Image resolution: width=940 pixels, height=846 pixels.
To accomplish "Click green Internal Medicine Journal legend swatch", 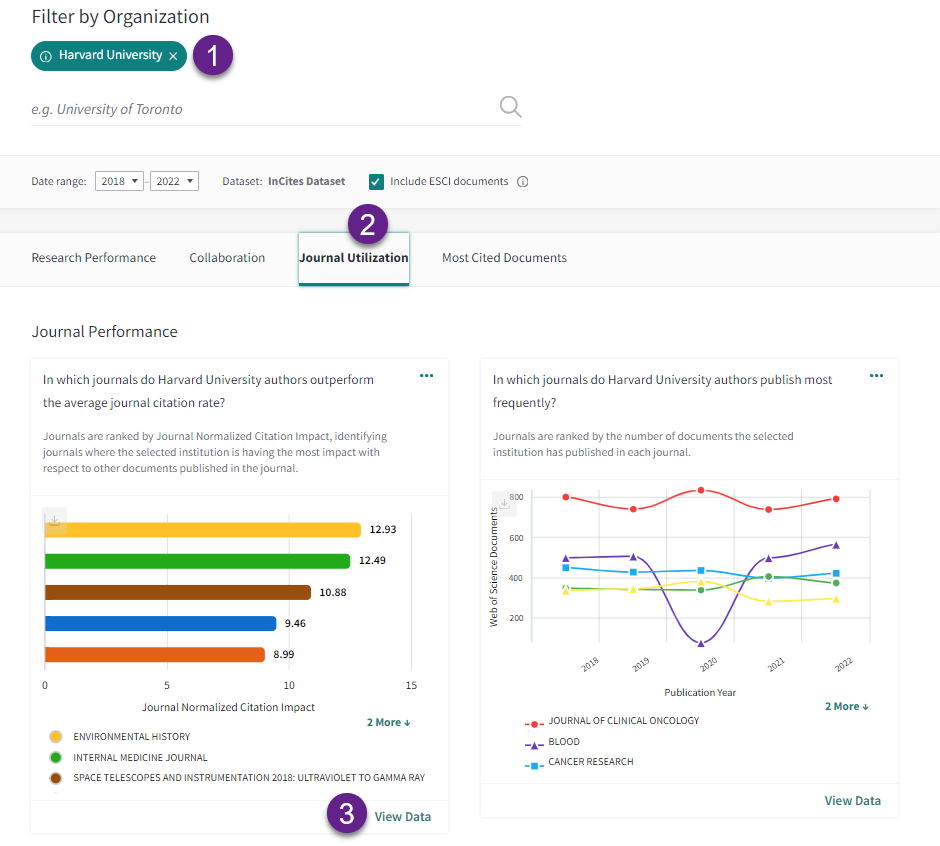I will coord(56,757).
